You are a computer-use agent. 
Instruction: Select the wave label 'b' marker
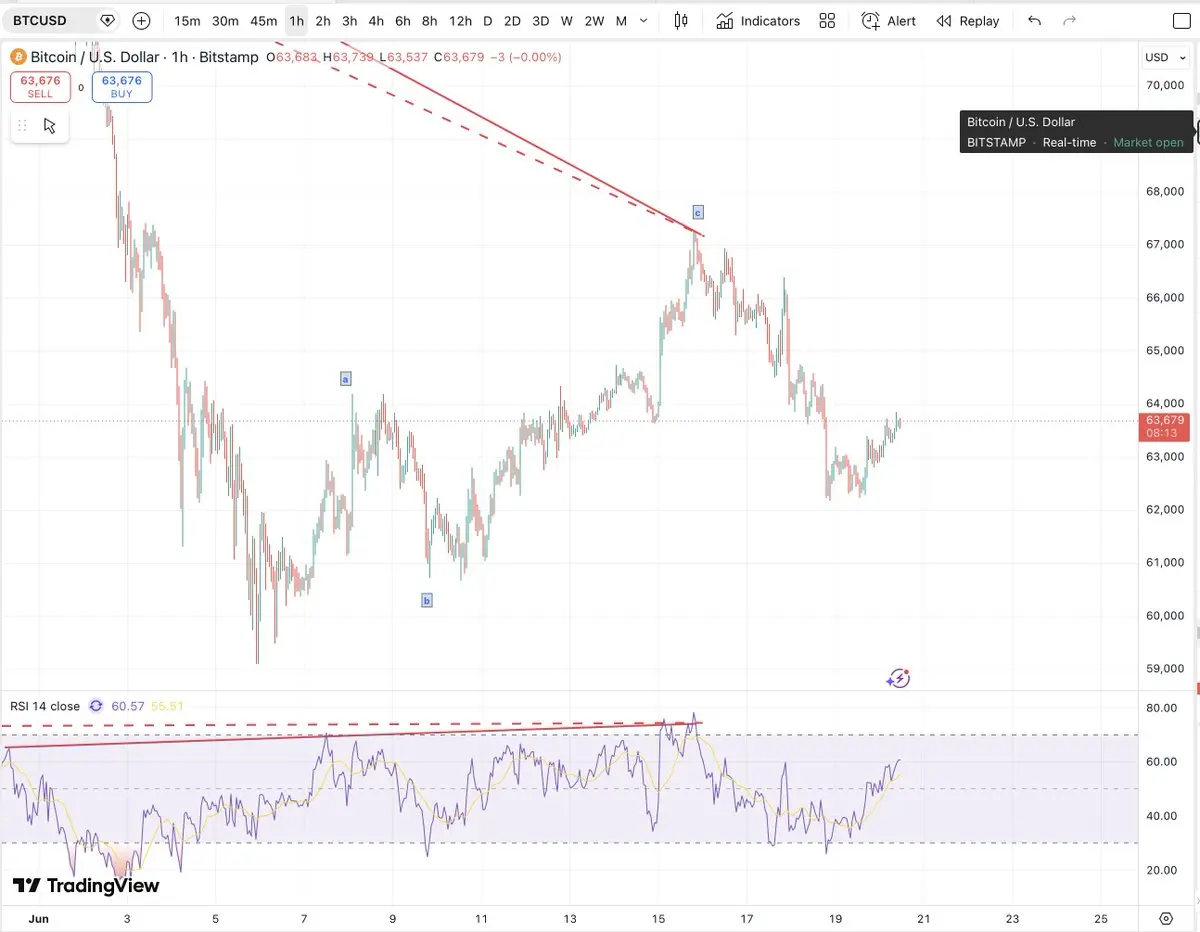427,601
